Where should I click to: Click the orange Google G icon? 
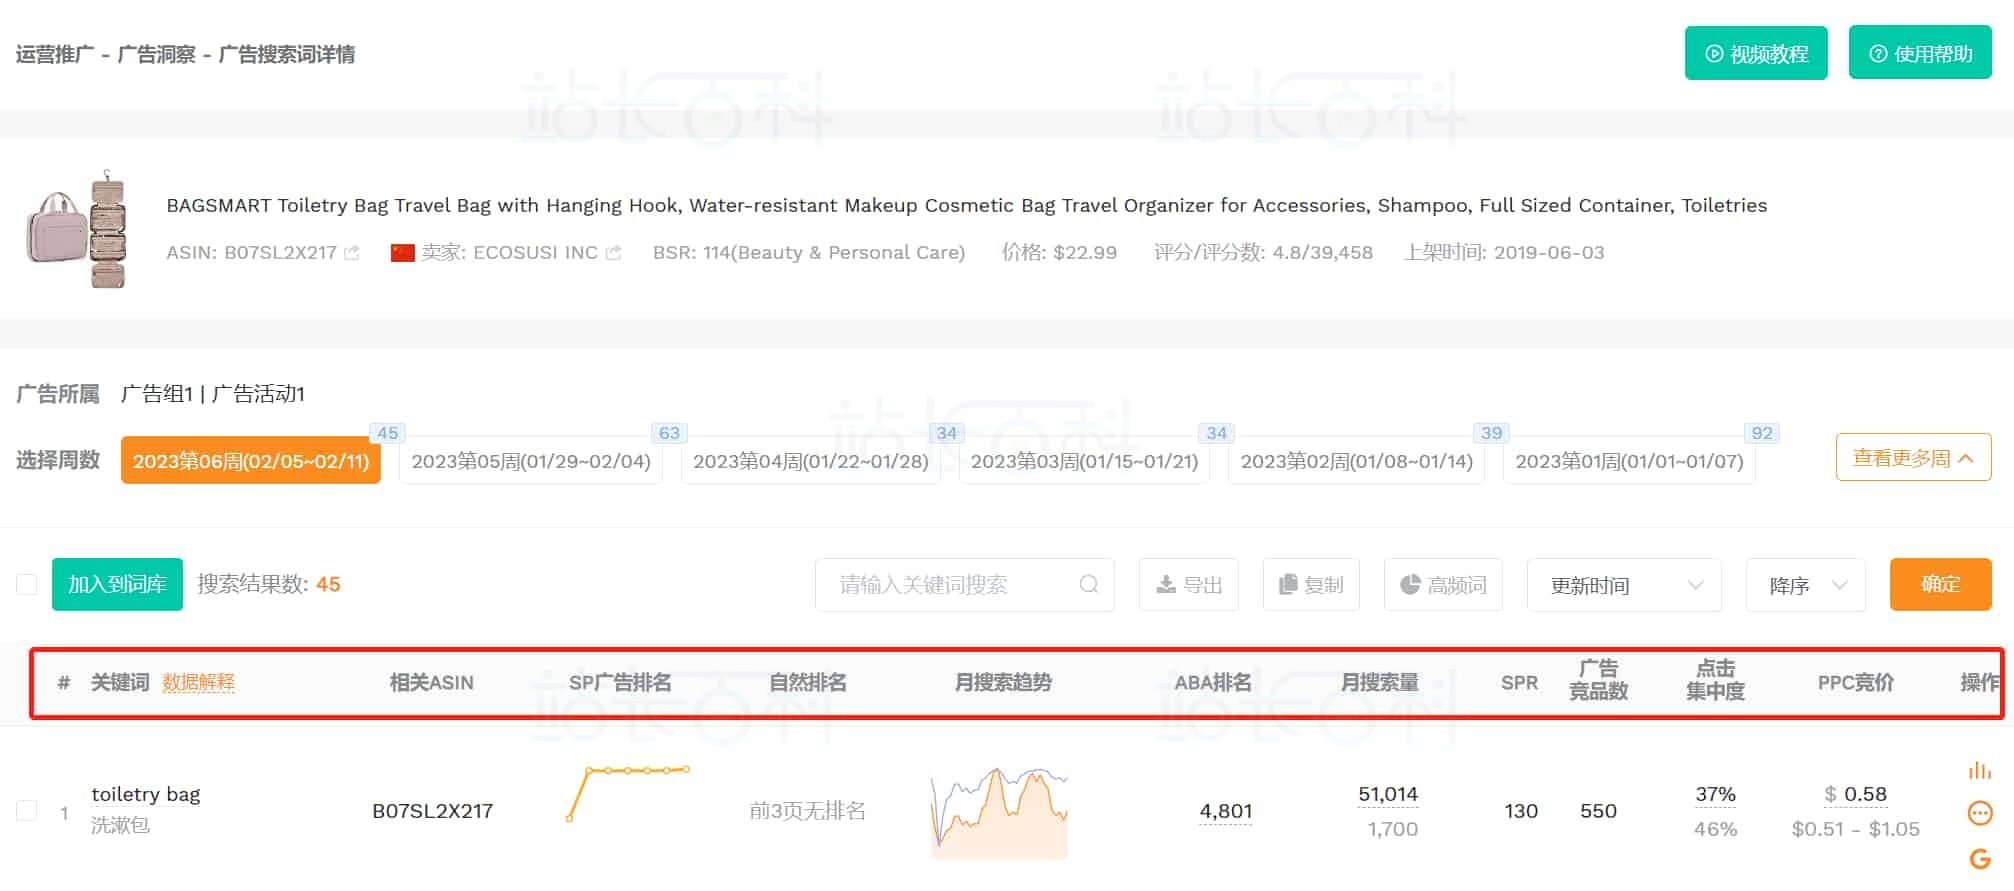coord(1979,858)
